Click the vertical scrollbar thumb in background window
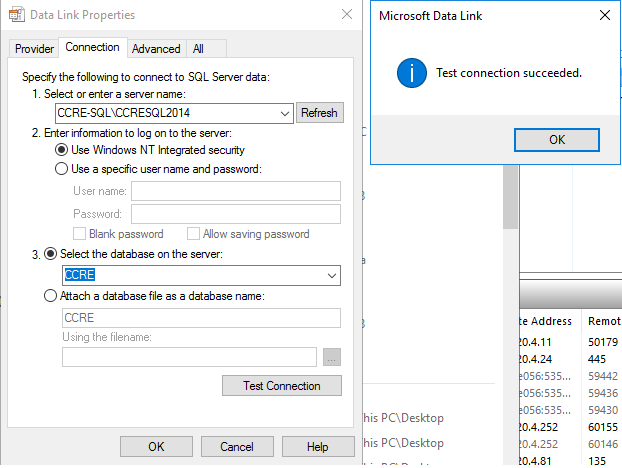The image size is (622, 468). click(511, 196)
